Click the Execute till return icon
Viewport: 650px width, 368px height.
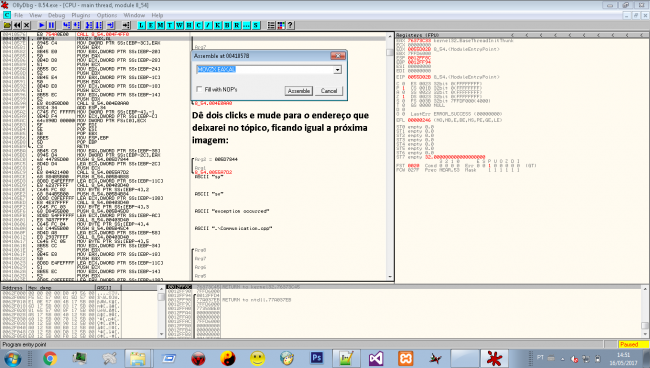111,25
